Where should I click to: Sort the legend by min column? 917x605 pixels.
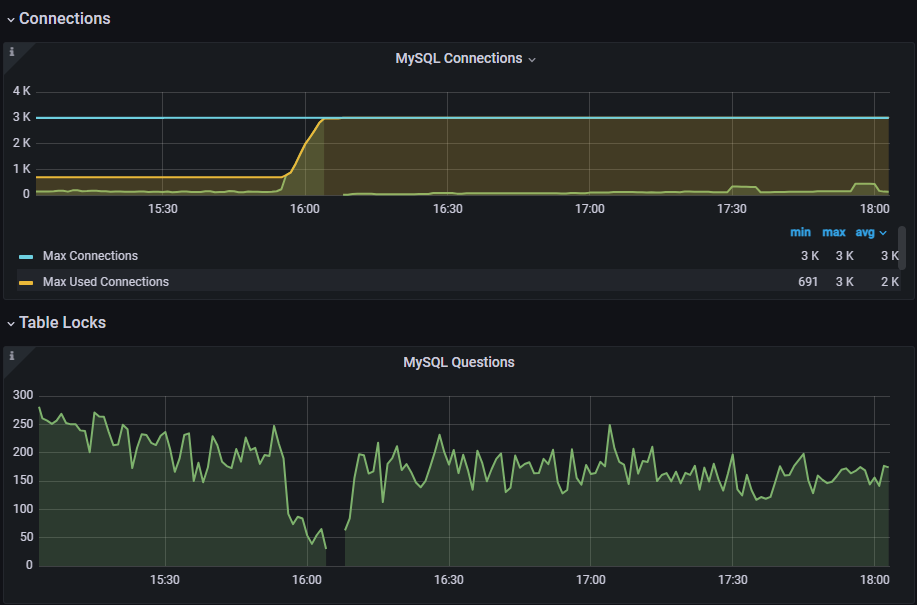click(800, 232)
